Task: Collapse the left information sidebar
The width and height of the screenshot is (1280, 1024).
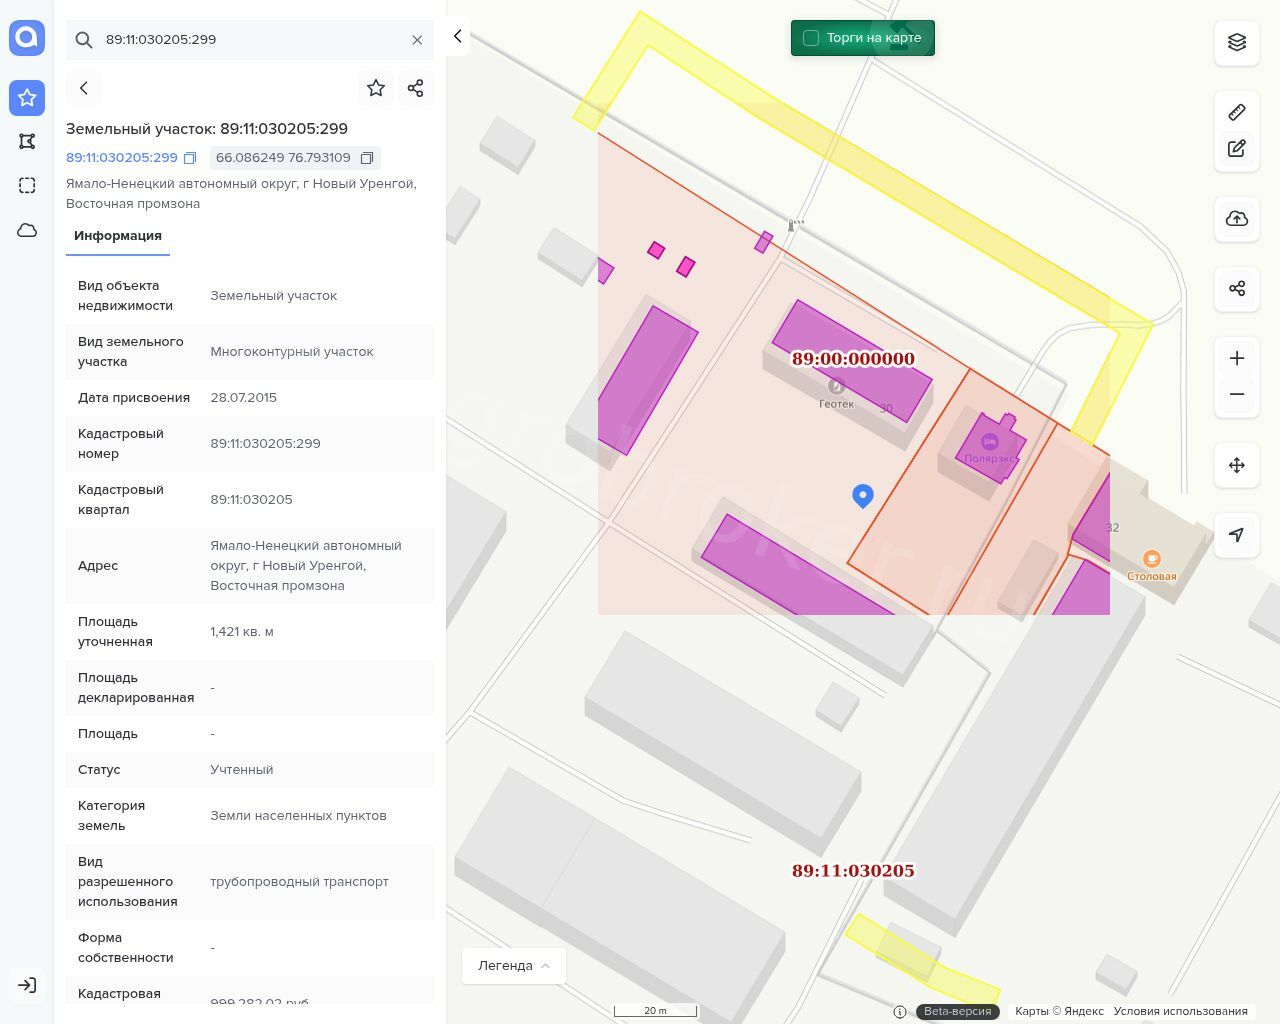Action: click(458, 36)
